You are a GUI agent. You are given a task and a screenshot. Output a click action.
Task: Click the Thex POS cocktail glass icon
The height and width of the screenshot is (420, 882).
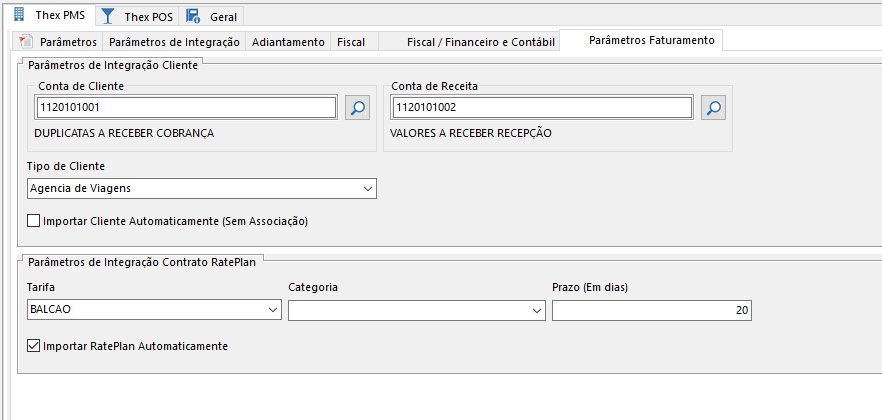108,16
